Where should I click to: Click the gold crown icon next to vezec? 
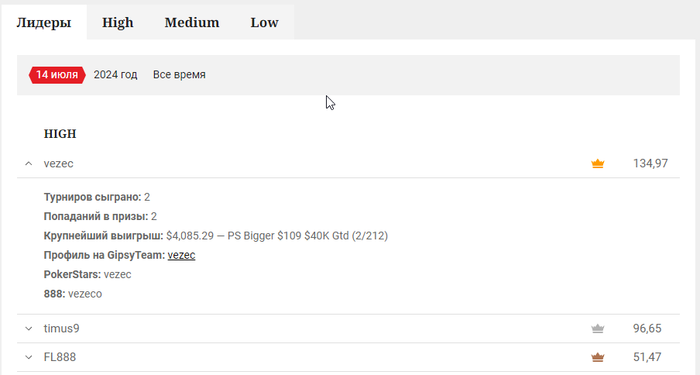(x=597, y=164)
